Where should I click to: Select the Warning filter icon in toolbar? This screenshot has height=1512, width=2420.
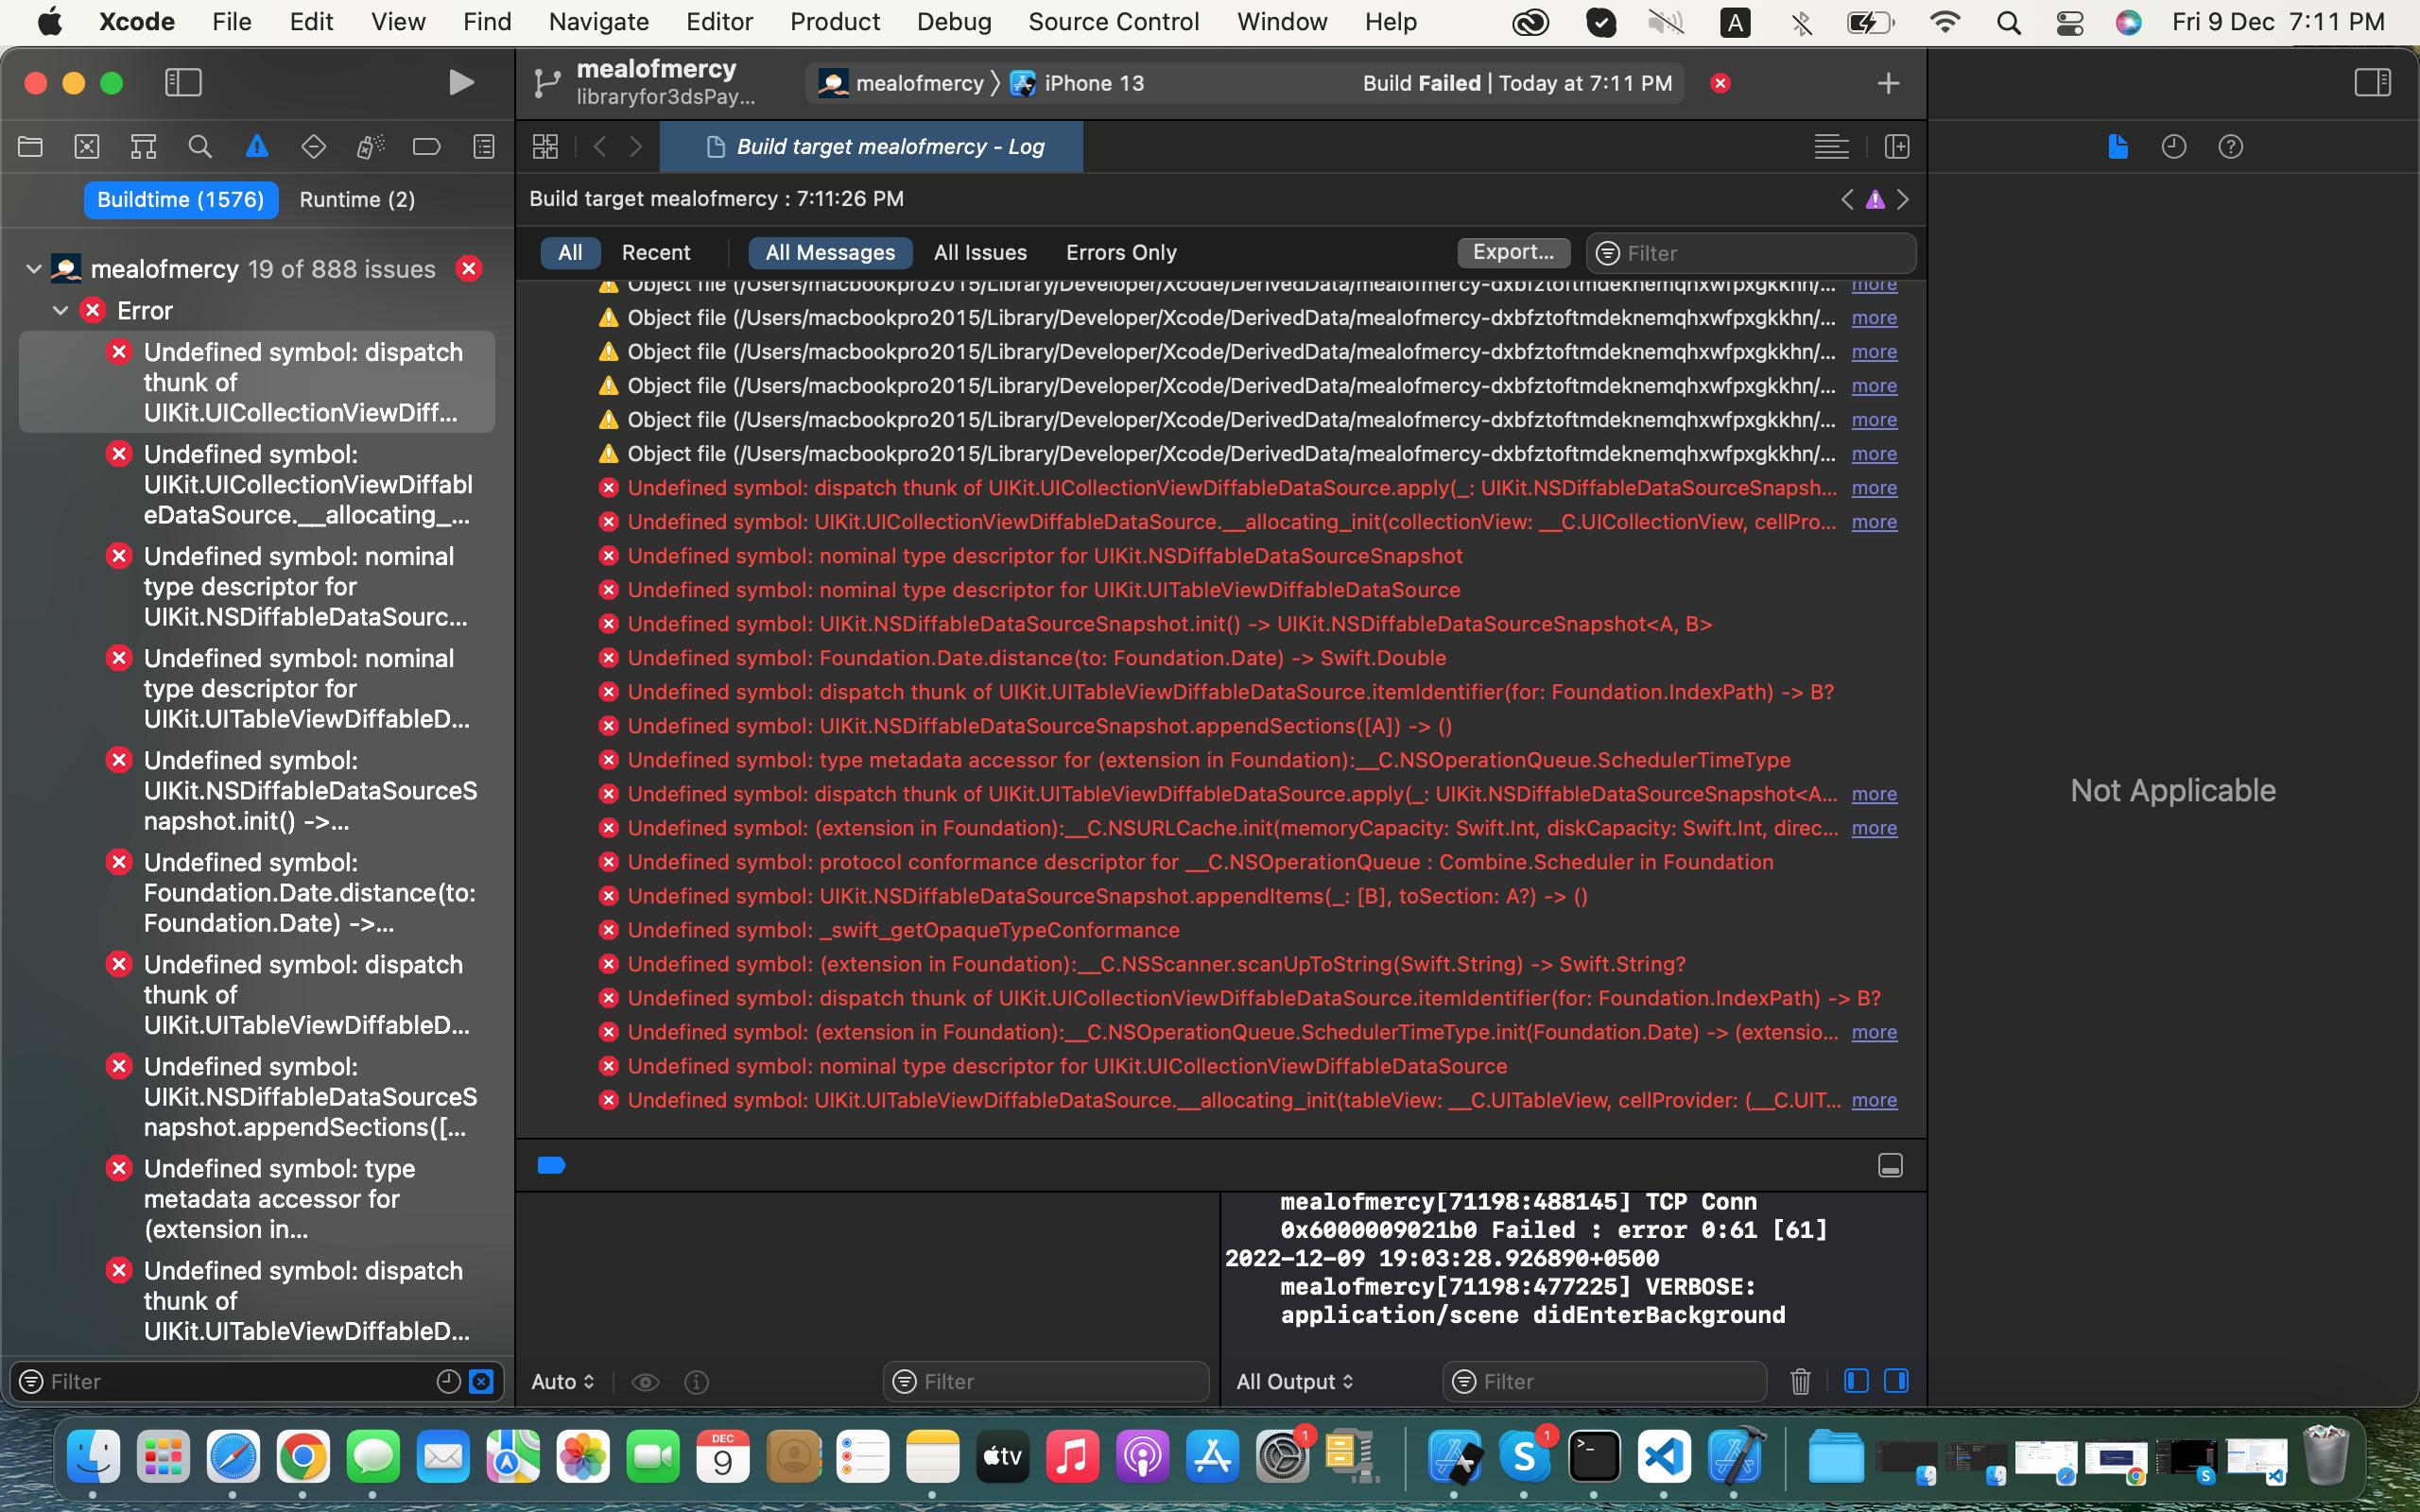(1875, 197)
